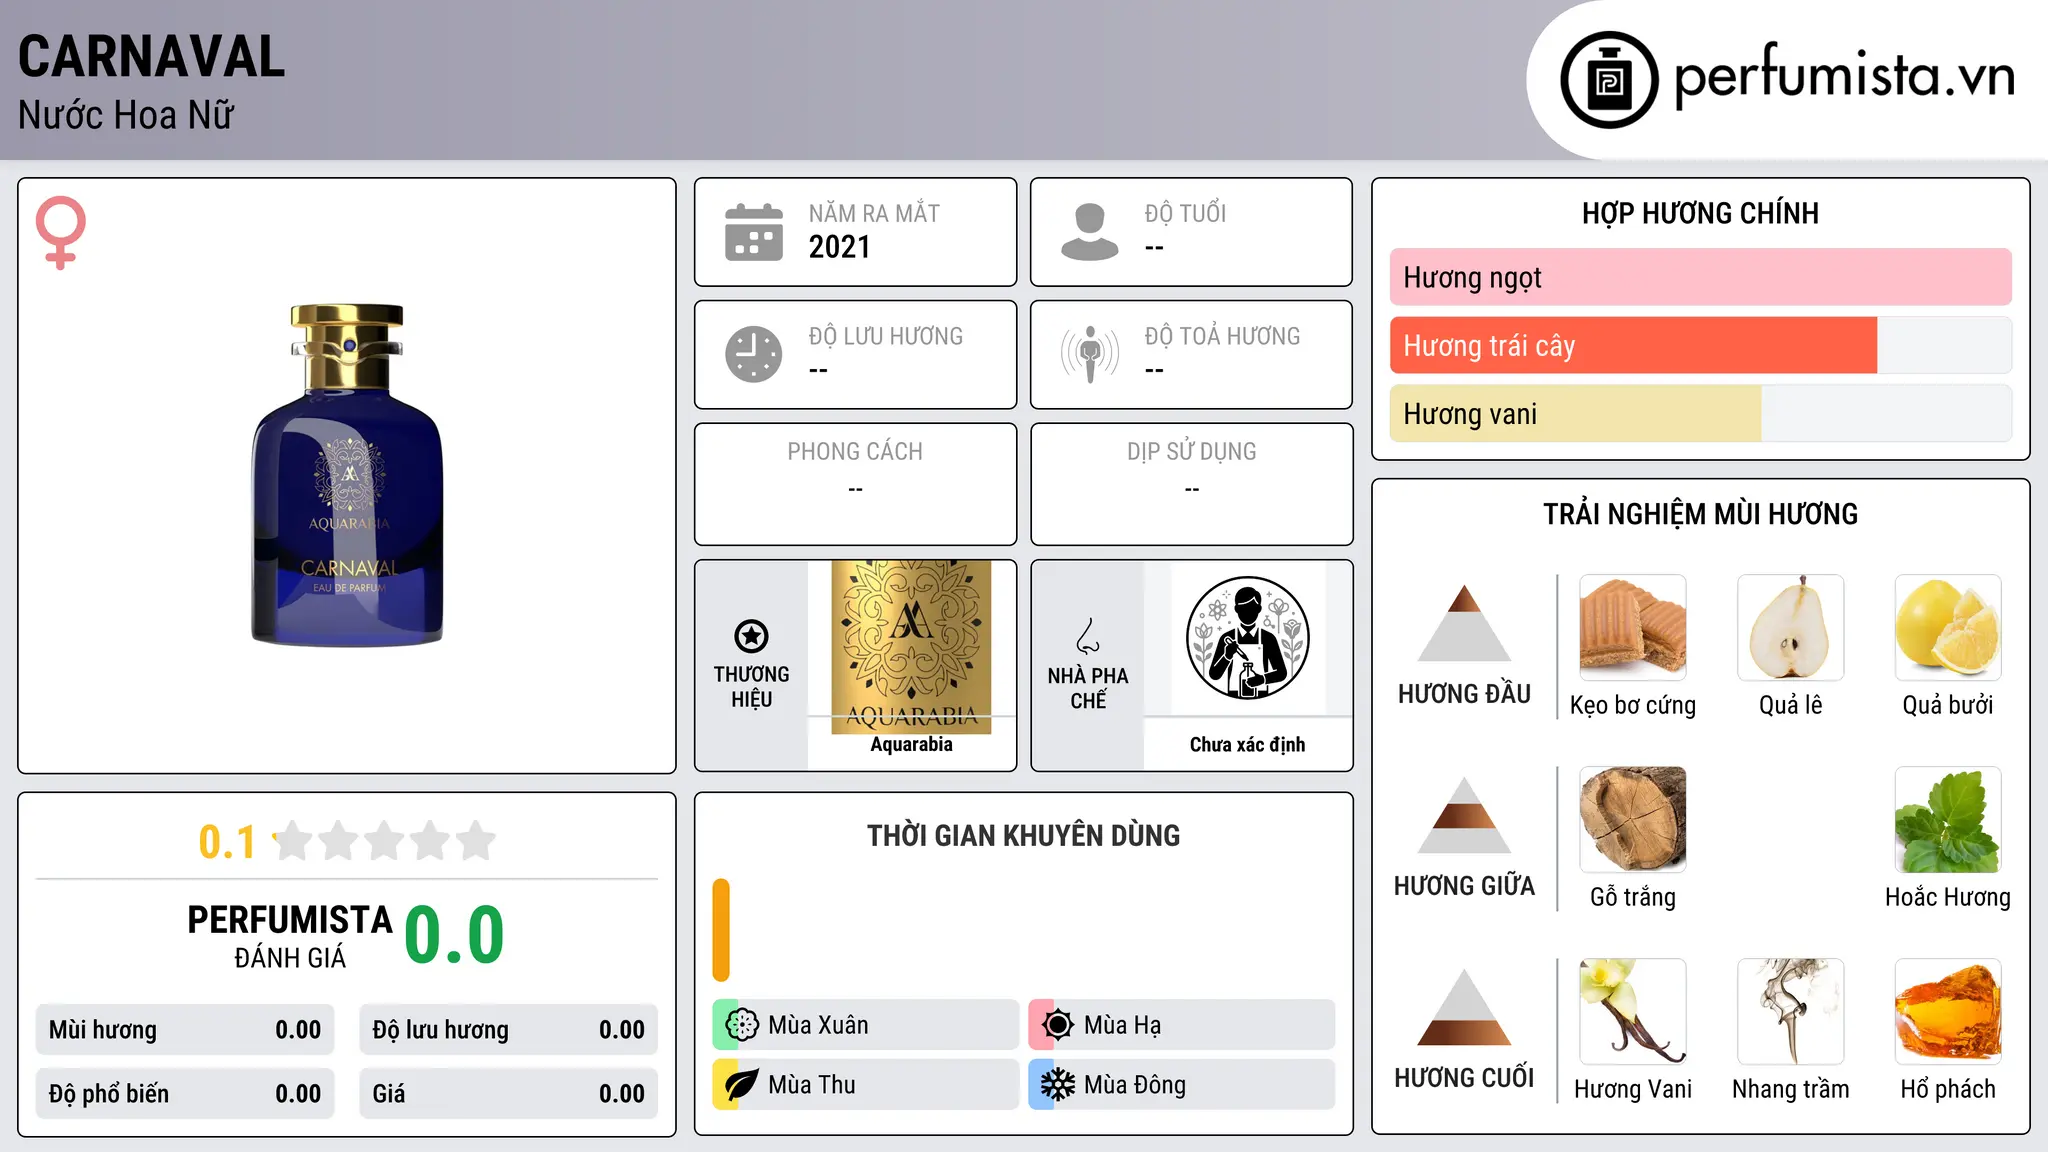
Task: Click the PHONG CÁCH label
Action: click(855, 452)
